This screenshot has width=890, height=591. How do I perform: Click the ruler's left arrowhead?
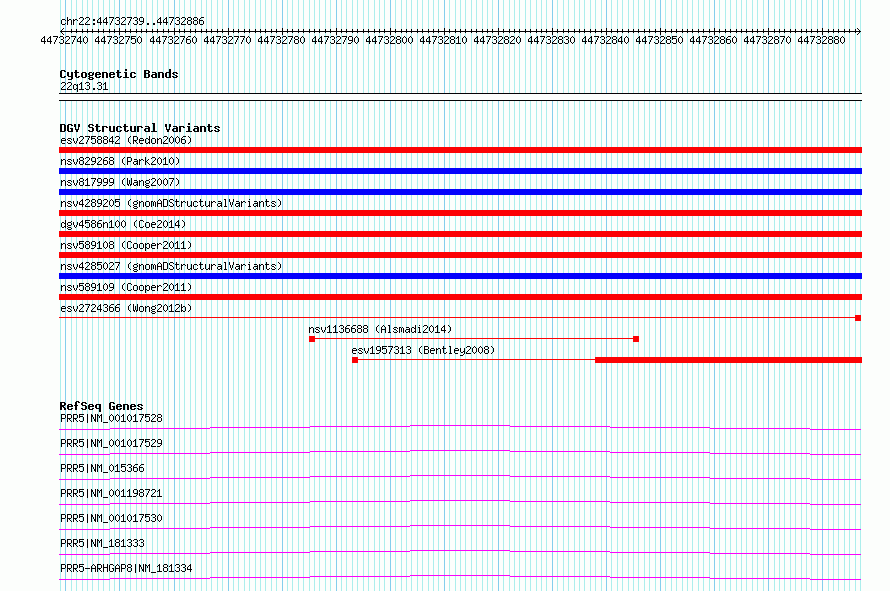click(62, 31)
